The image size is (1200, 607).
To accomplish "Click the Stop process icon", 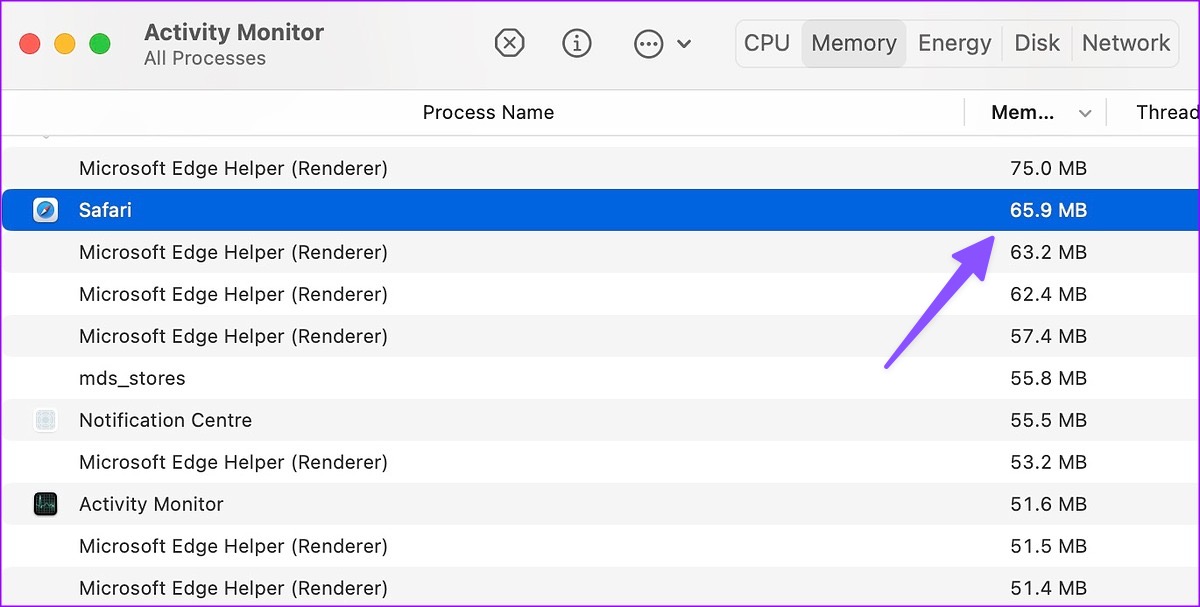I will pos(510,43).
